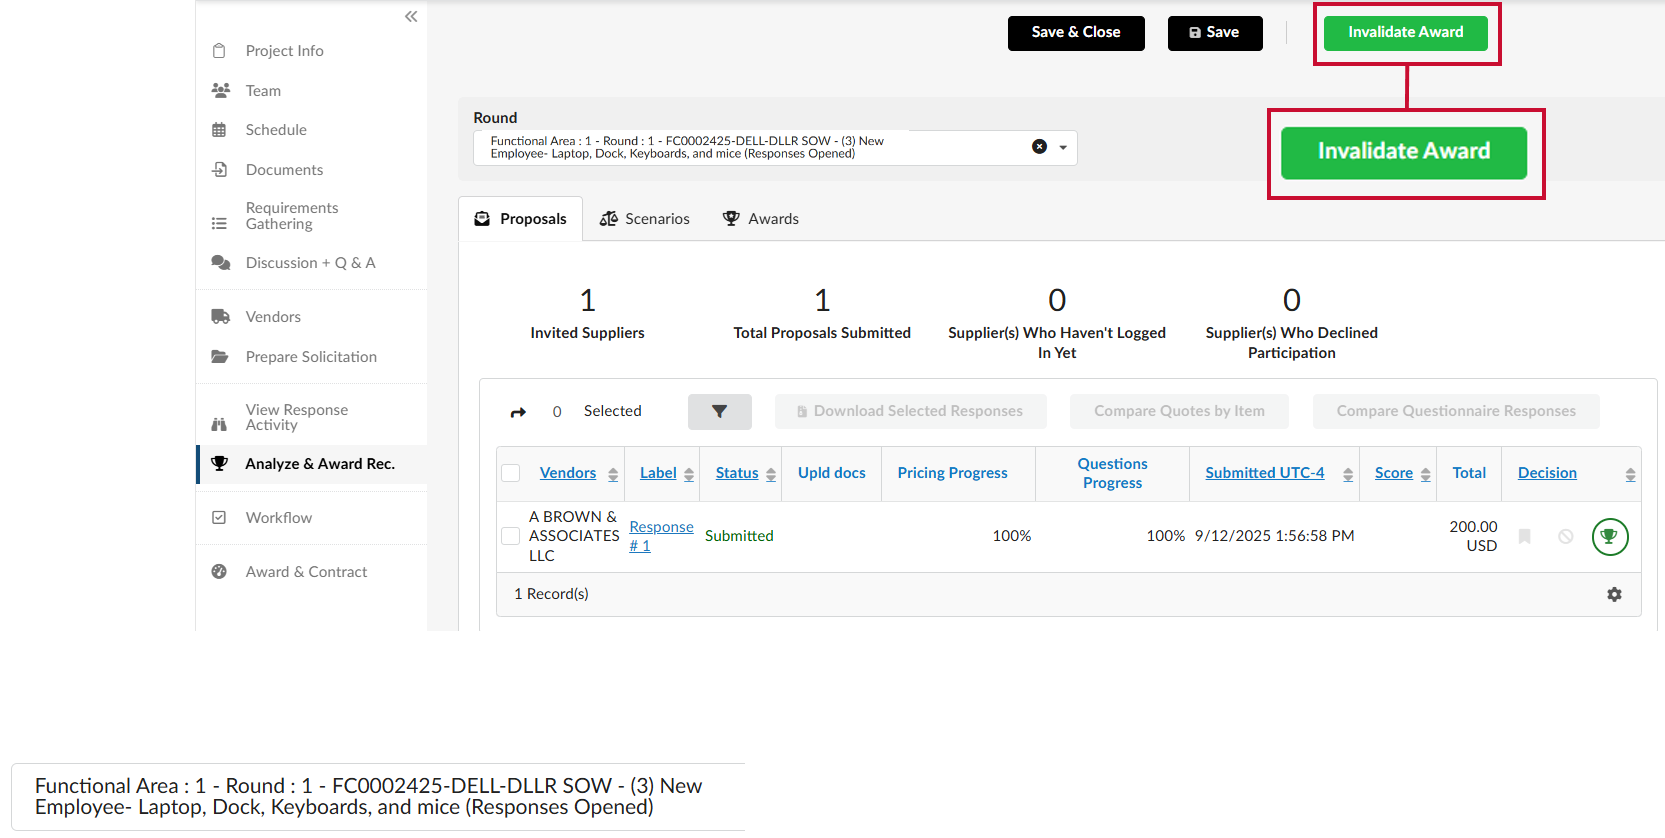The width and height of the screenshot is (1665, 838).
Task: Click the 200.00 USD total value
Action: pos(1474,536)
